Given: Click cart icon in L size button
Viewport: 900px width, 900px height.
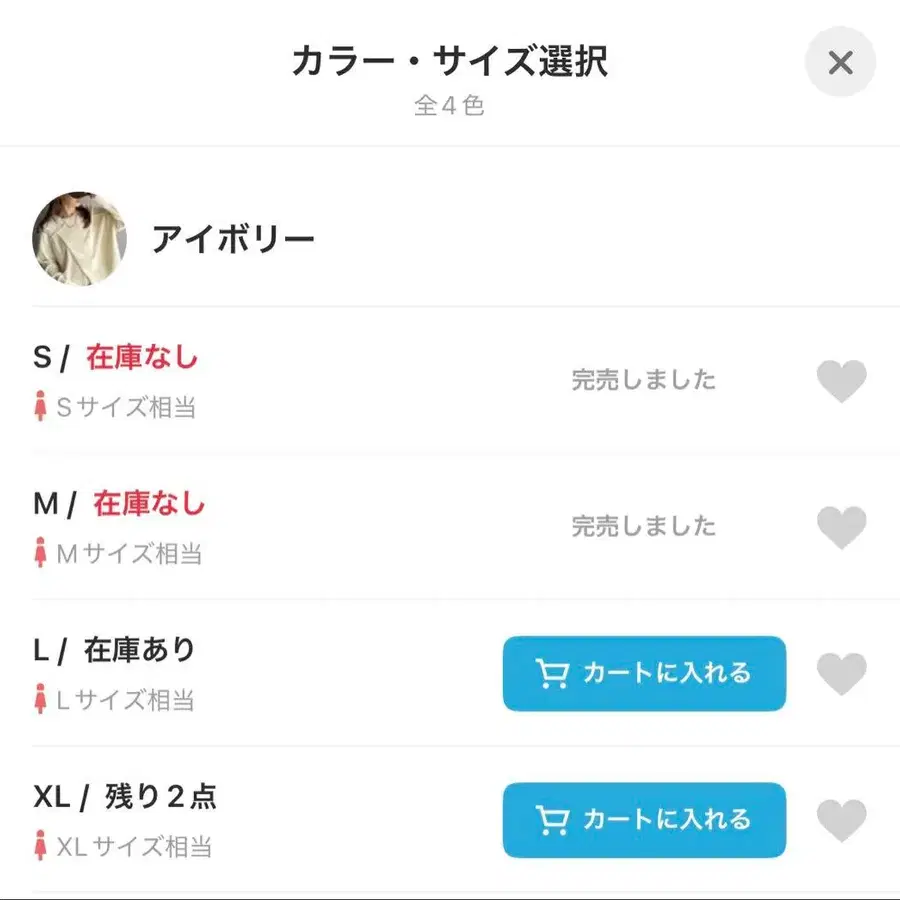Looking at the screenshot, I should pos(551,674).
